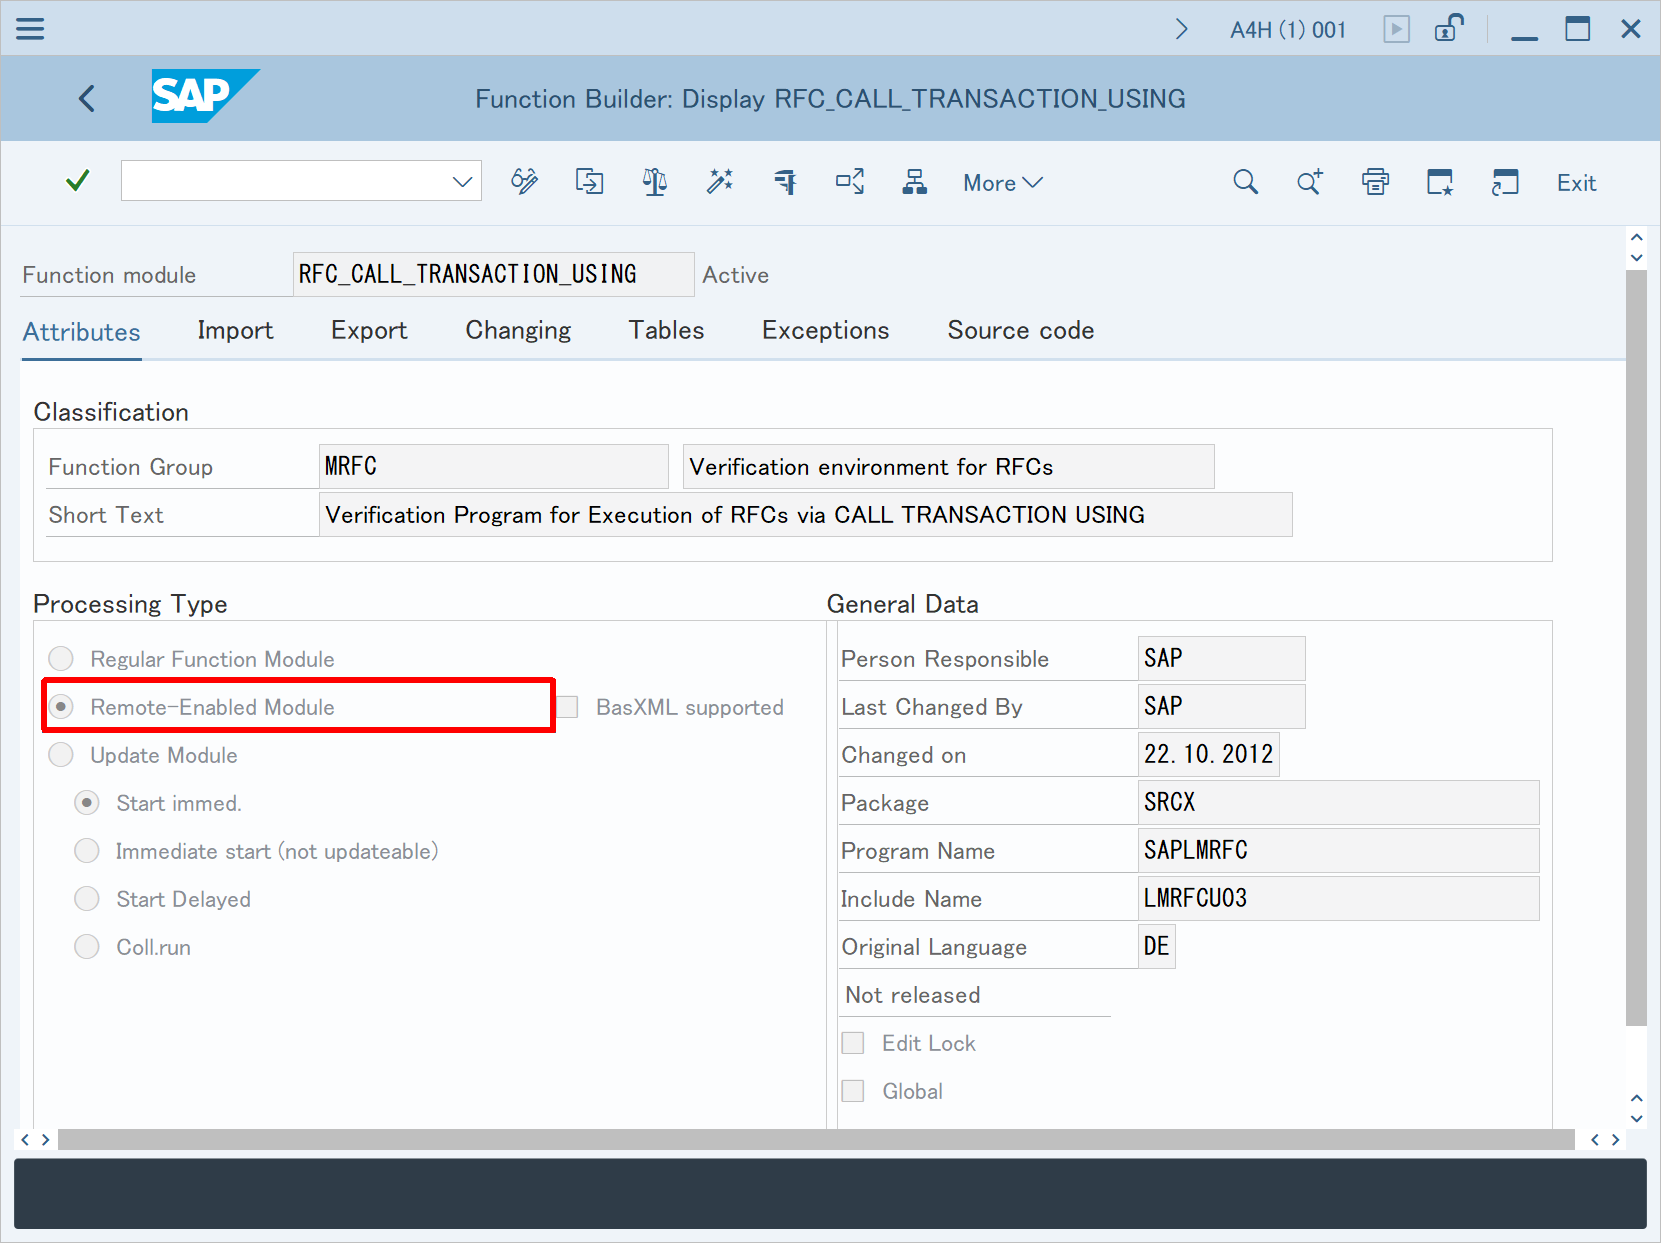This screenshot has width=1661, height=1243.
Task: Show the Tables tab
Action: (666, 330)
